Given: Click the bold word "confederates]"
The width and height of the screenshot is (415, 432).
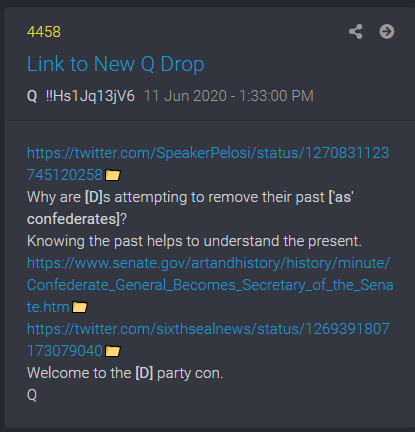Looking at the screenshot, I should point(73,219).
